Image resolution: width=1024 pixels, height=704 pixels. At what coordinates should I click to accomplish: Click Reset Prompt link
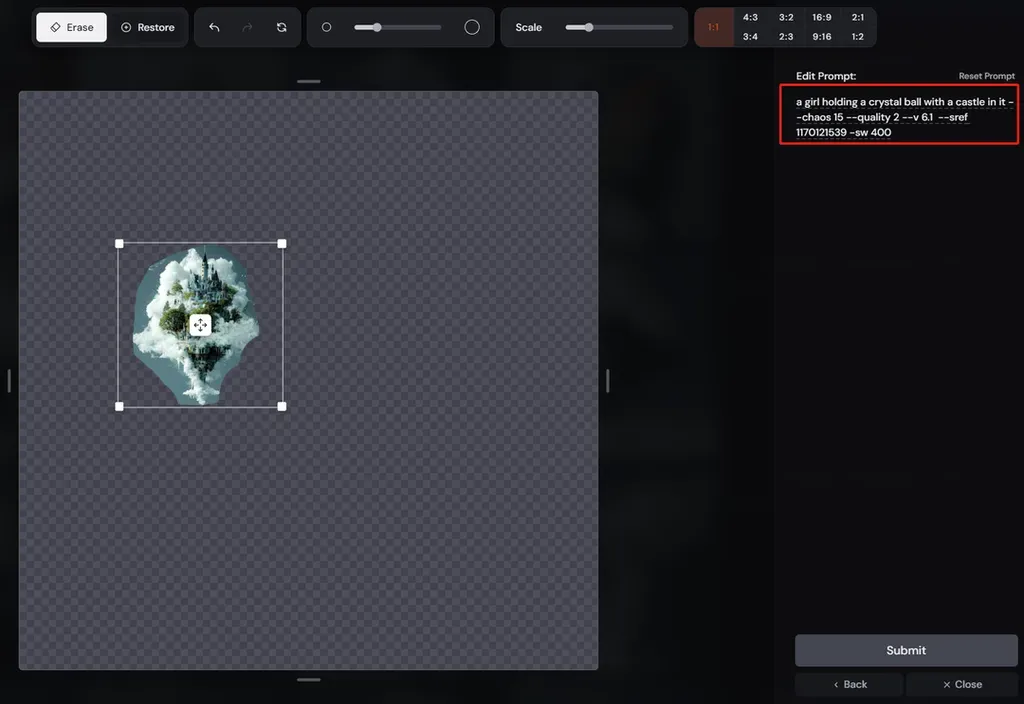click(x=986, y=76)
